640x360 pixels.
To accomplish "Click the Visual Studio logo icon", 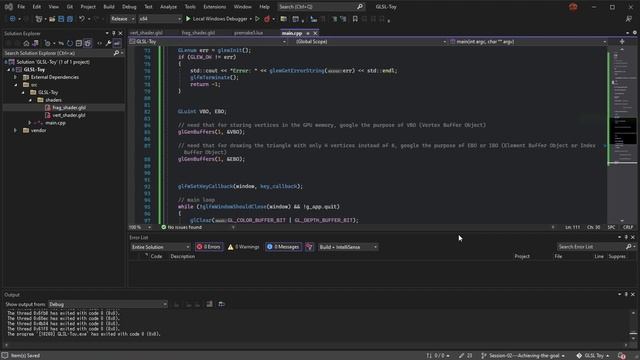I will coord(9,7).
